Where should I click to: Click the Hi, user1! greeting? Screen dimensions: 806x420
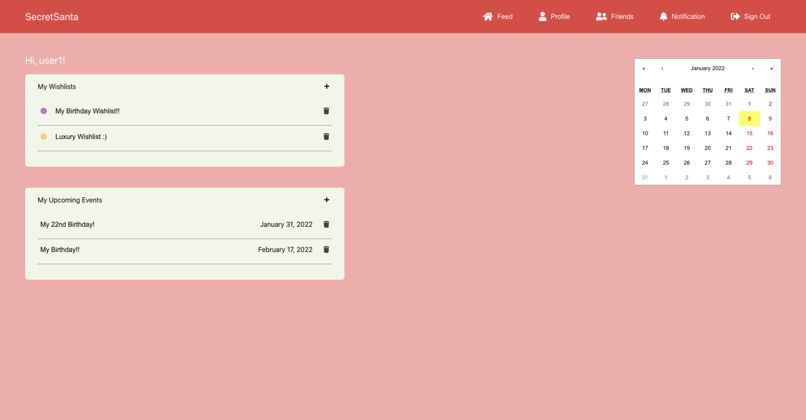coord(45,60)
